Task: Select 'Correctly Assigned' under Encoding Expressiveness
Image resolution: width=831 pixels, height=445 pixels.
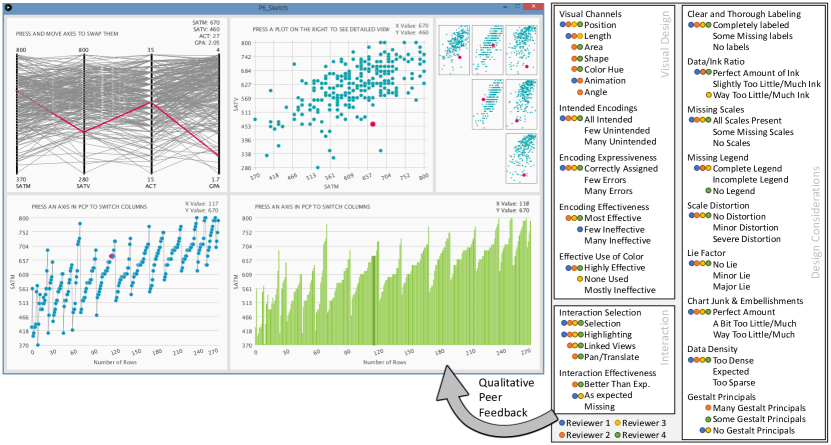Action: [x=621, y=168]
